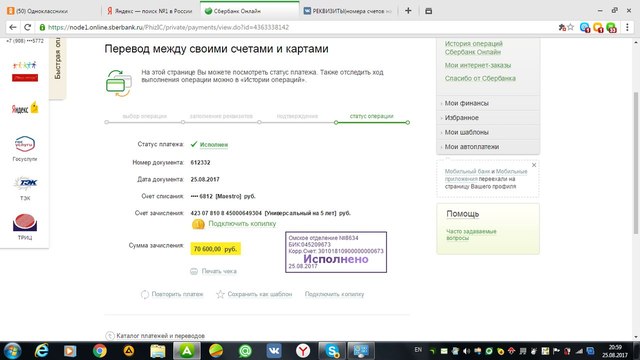Open the file explorer folder taskbar icon
Viewport: 640px width, 360px height.
(158, 351)
